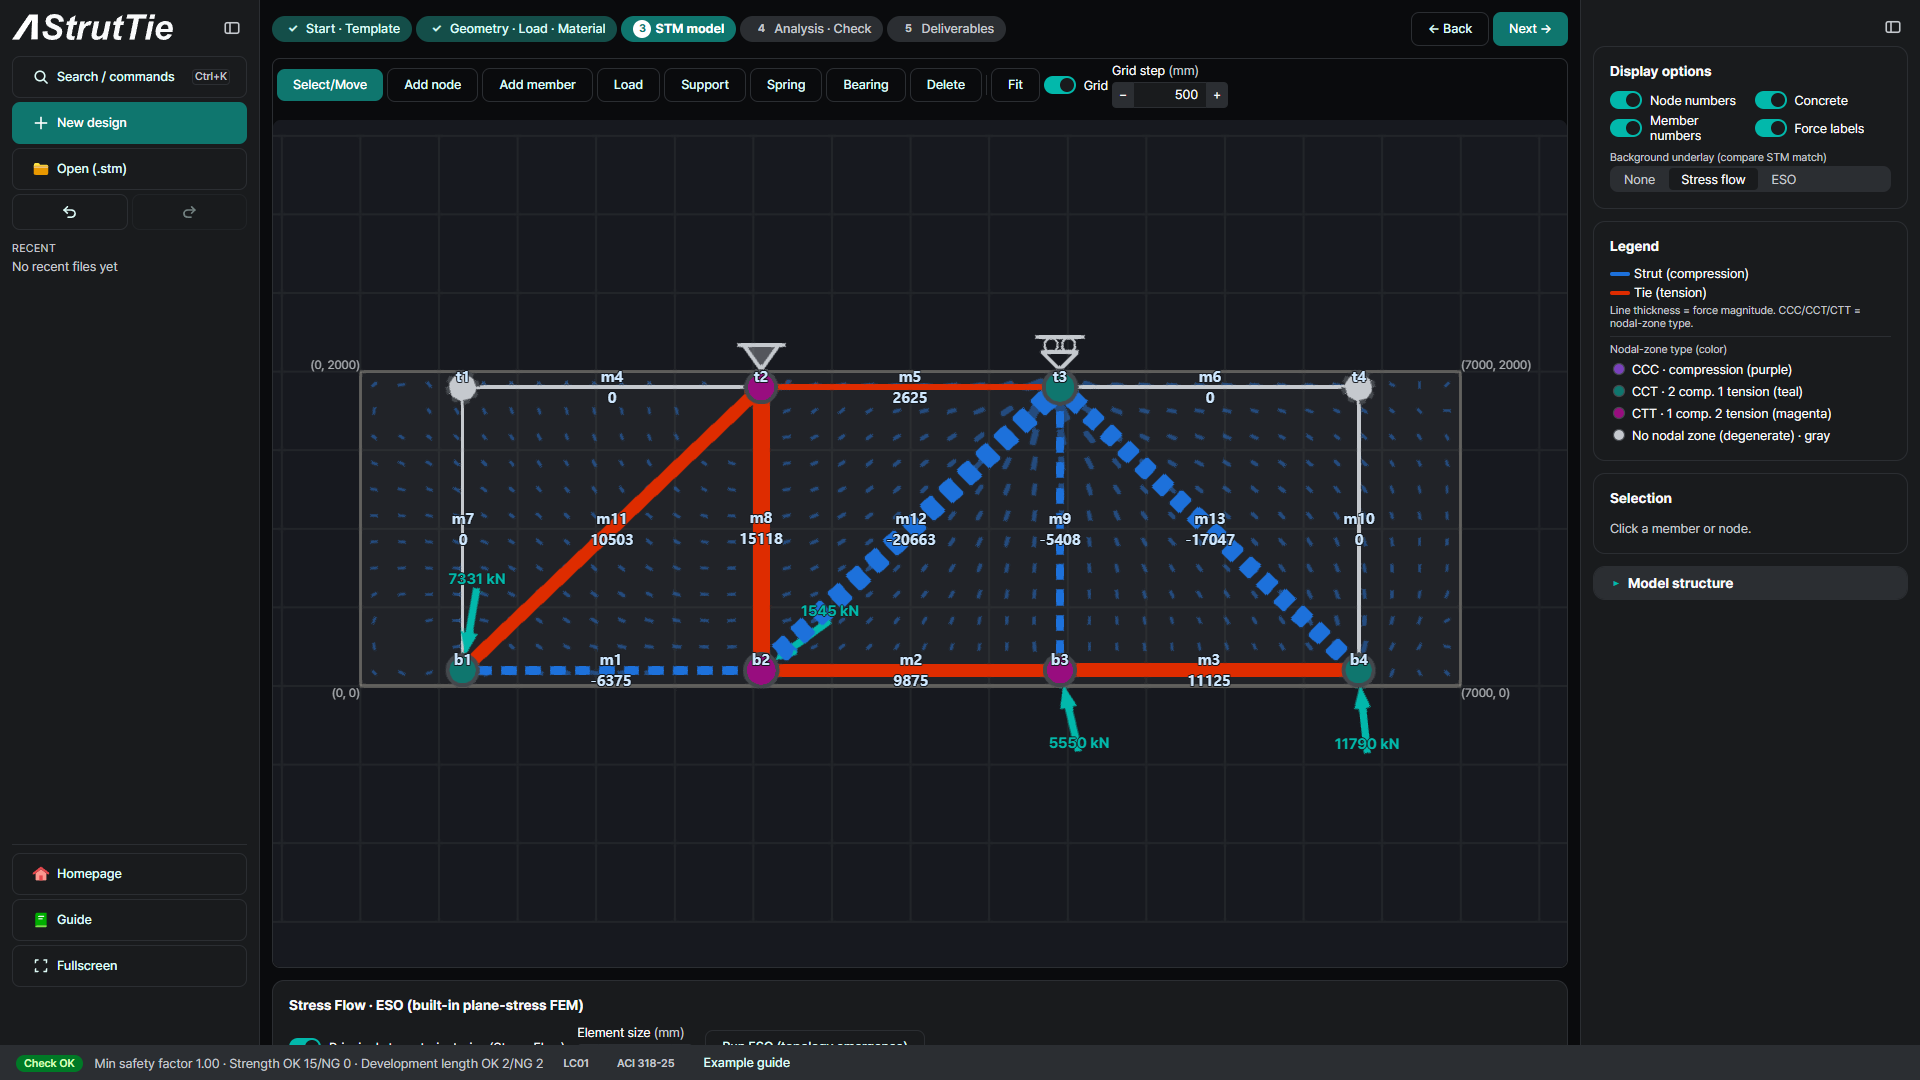Open the Guide

pyautogui.click(x=129, y=920)
